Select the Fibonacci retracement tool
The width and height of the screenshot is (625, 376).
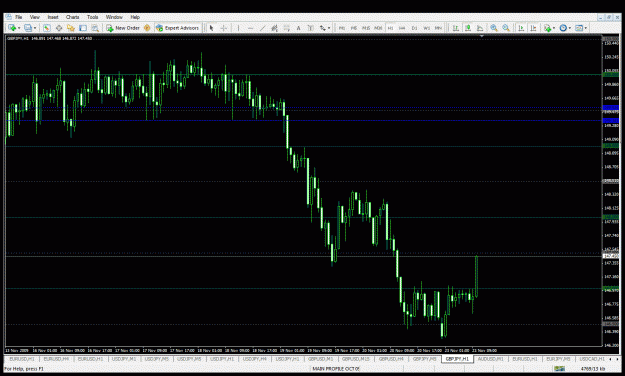[x=287, y=28]
